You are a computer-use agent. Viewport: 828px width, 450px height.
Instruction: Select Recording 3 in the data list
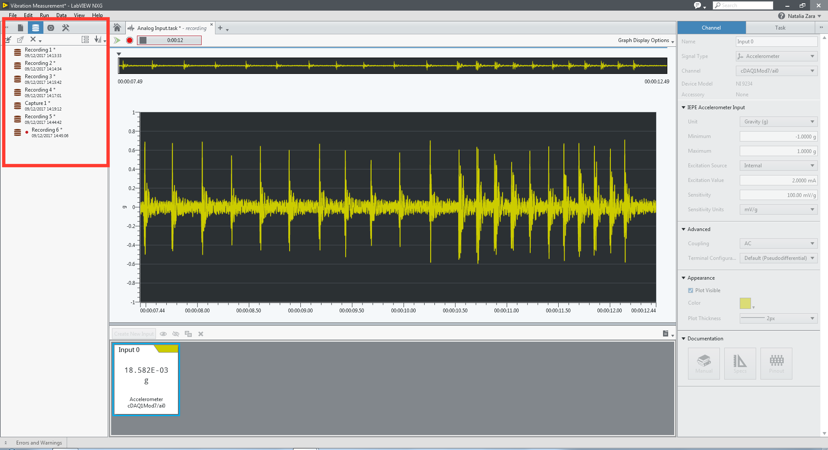point(40,79)
